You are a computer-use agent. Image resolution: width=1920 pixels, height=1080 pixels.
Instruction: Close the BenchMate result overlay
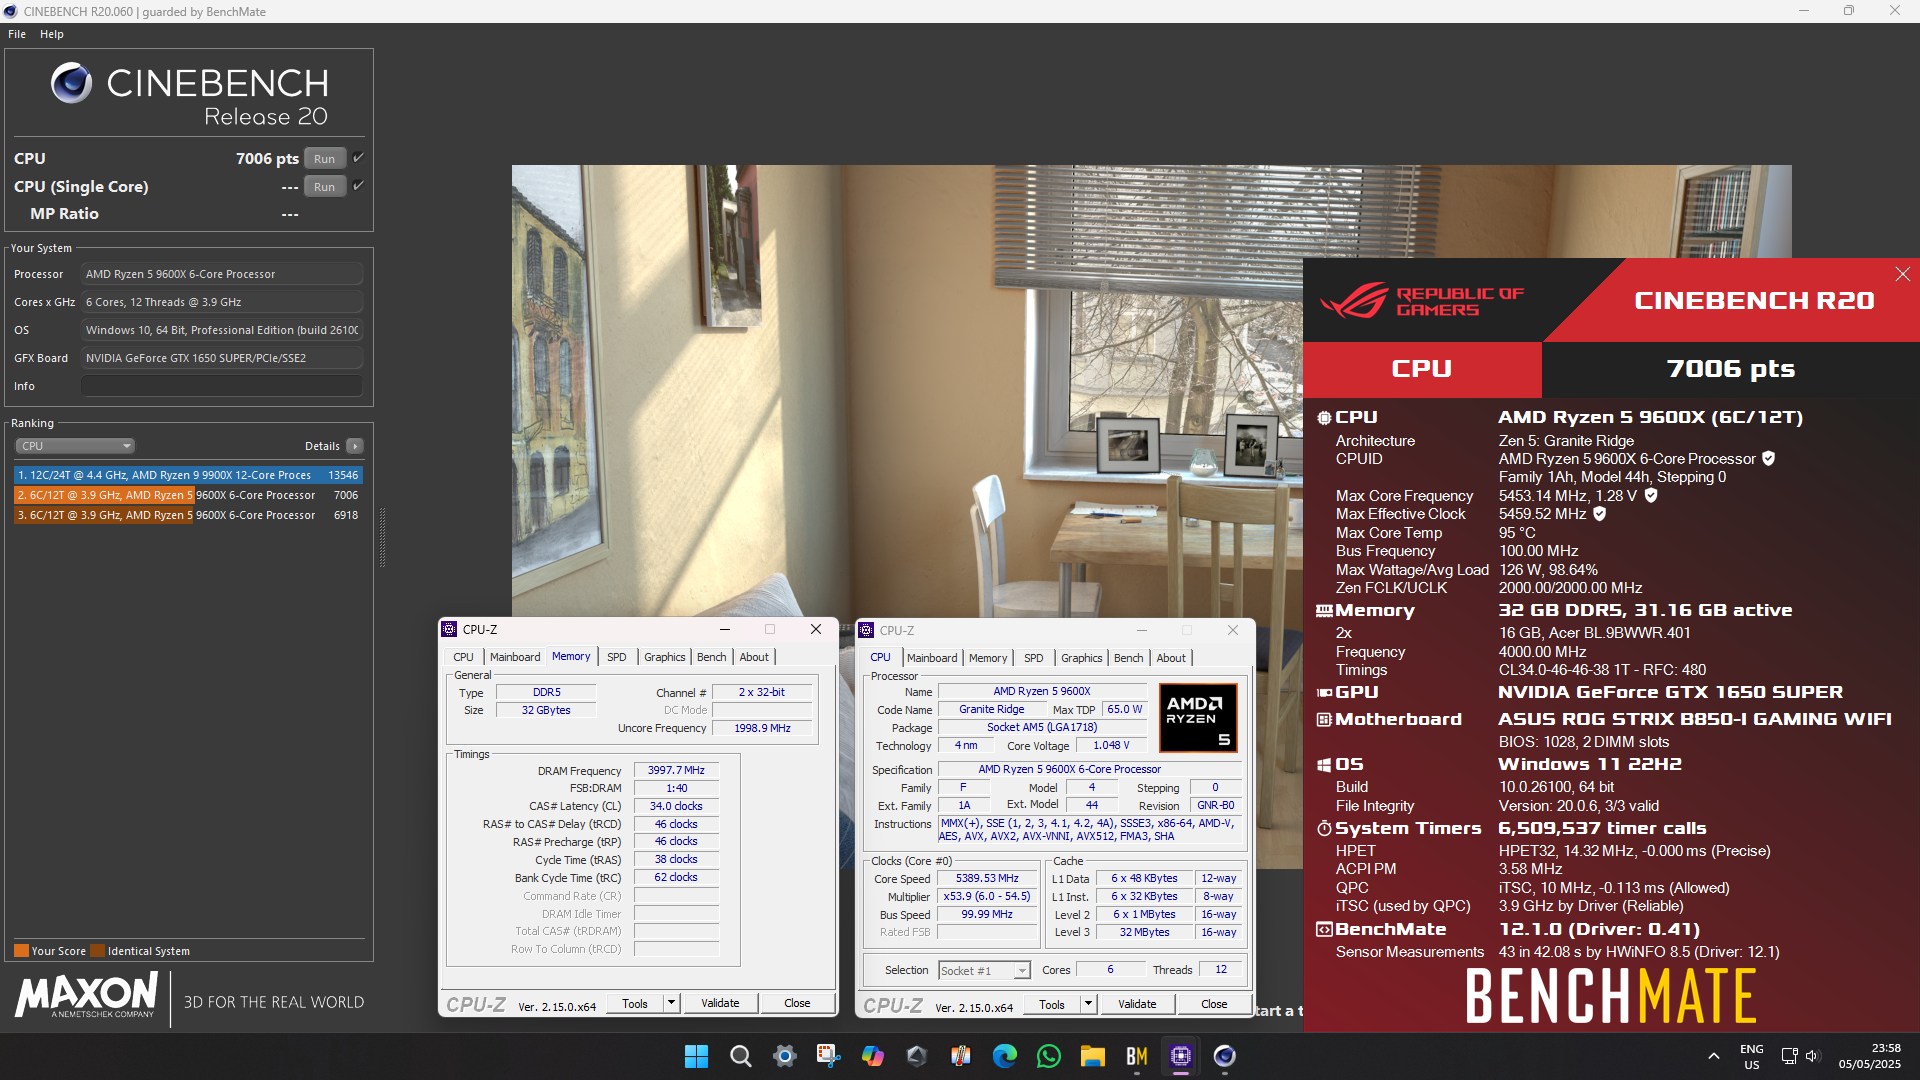(x=1902, y=274)
